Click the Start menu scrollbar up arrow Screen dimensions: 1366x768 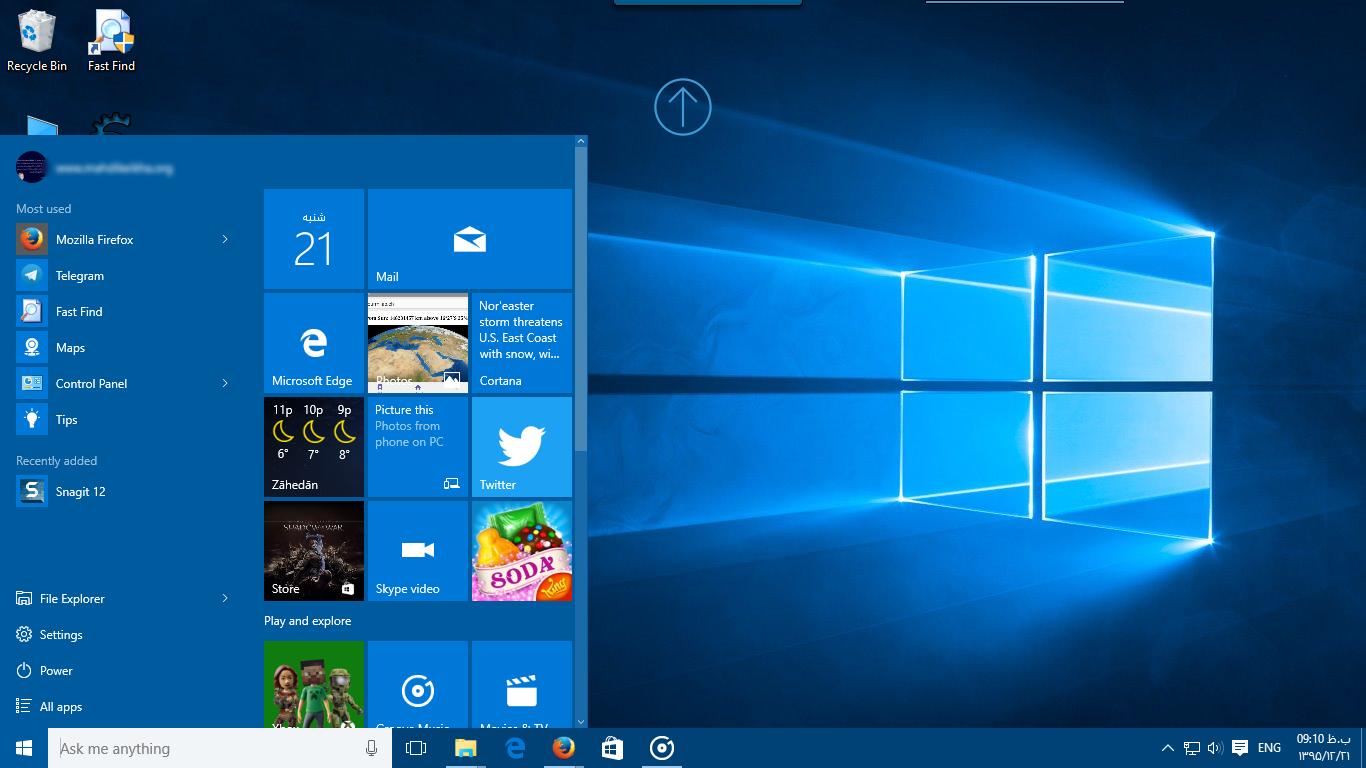tap(581, 142)
